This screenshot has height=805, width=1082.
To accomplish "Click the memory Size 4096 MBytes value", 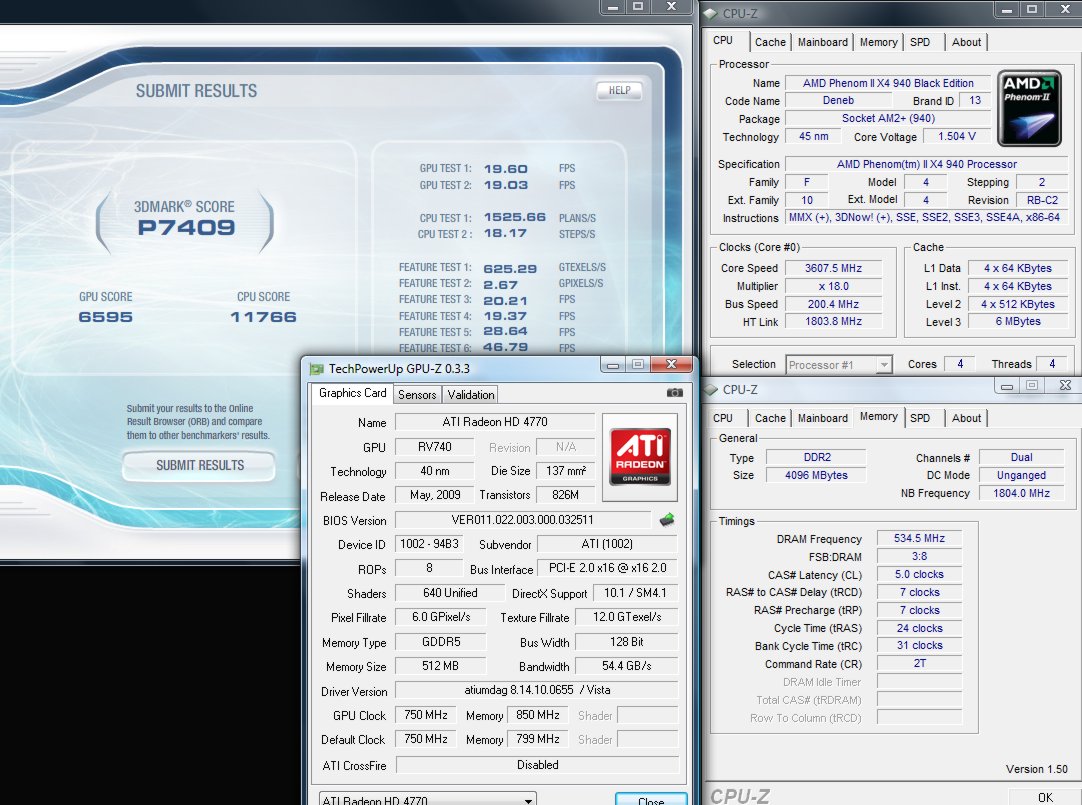I will (816, 475).
